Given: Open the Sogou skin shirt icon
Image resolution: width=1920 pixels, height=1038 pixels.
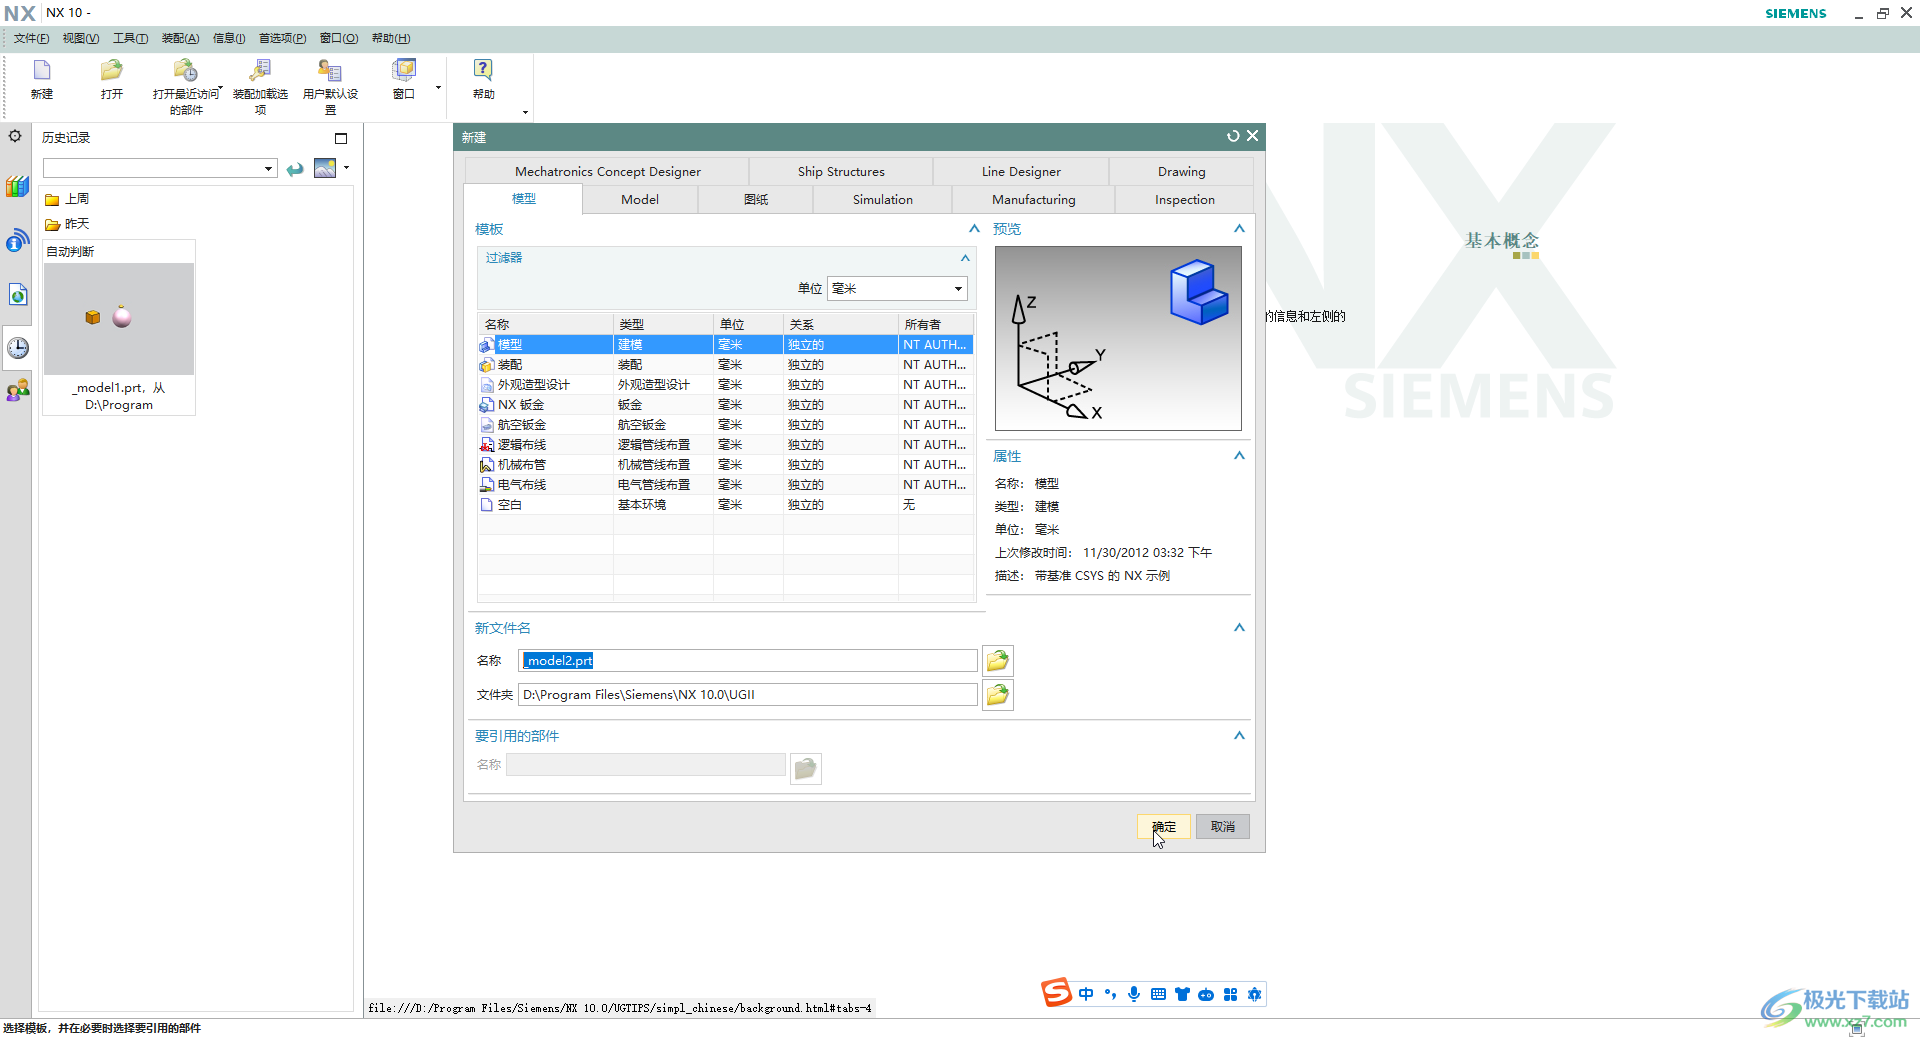Looking at the screenshot, I should click(1182, 994).
